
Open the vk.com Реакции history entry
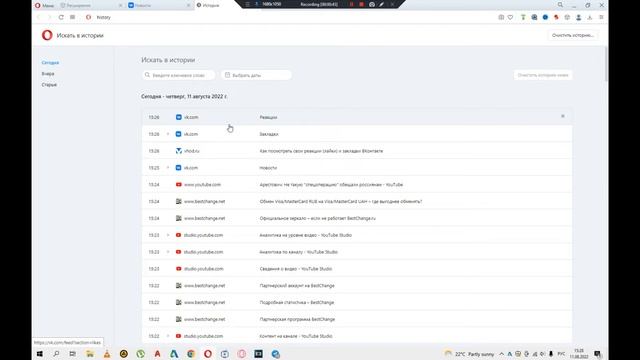coord(357,117)
